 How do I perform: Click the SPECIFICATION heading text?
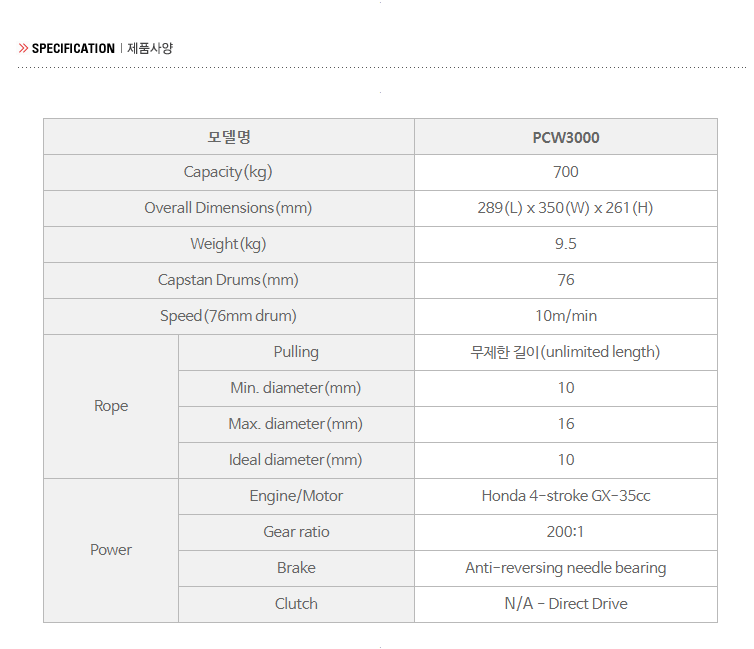tap(73, 48)
